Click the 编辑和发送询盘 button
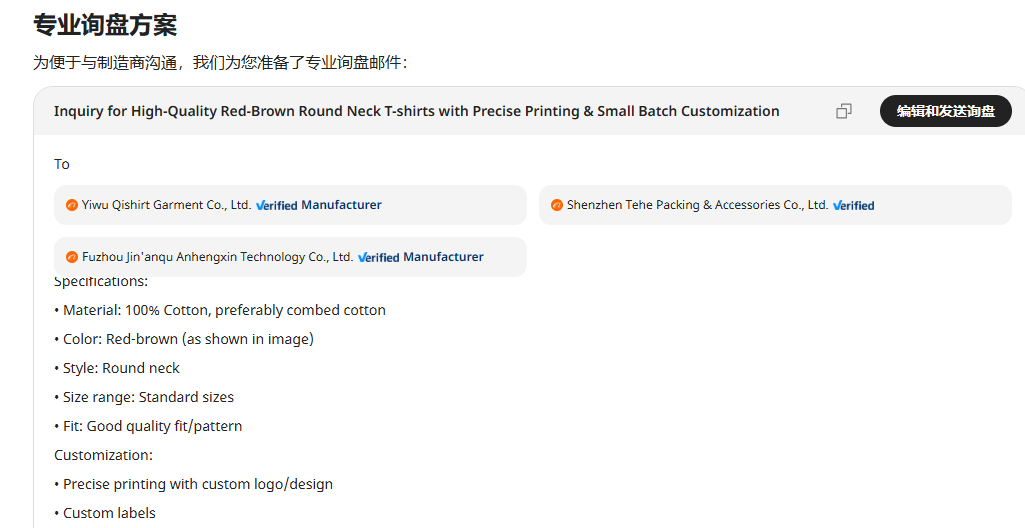 click(945, 111)
